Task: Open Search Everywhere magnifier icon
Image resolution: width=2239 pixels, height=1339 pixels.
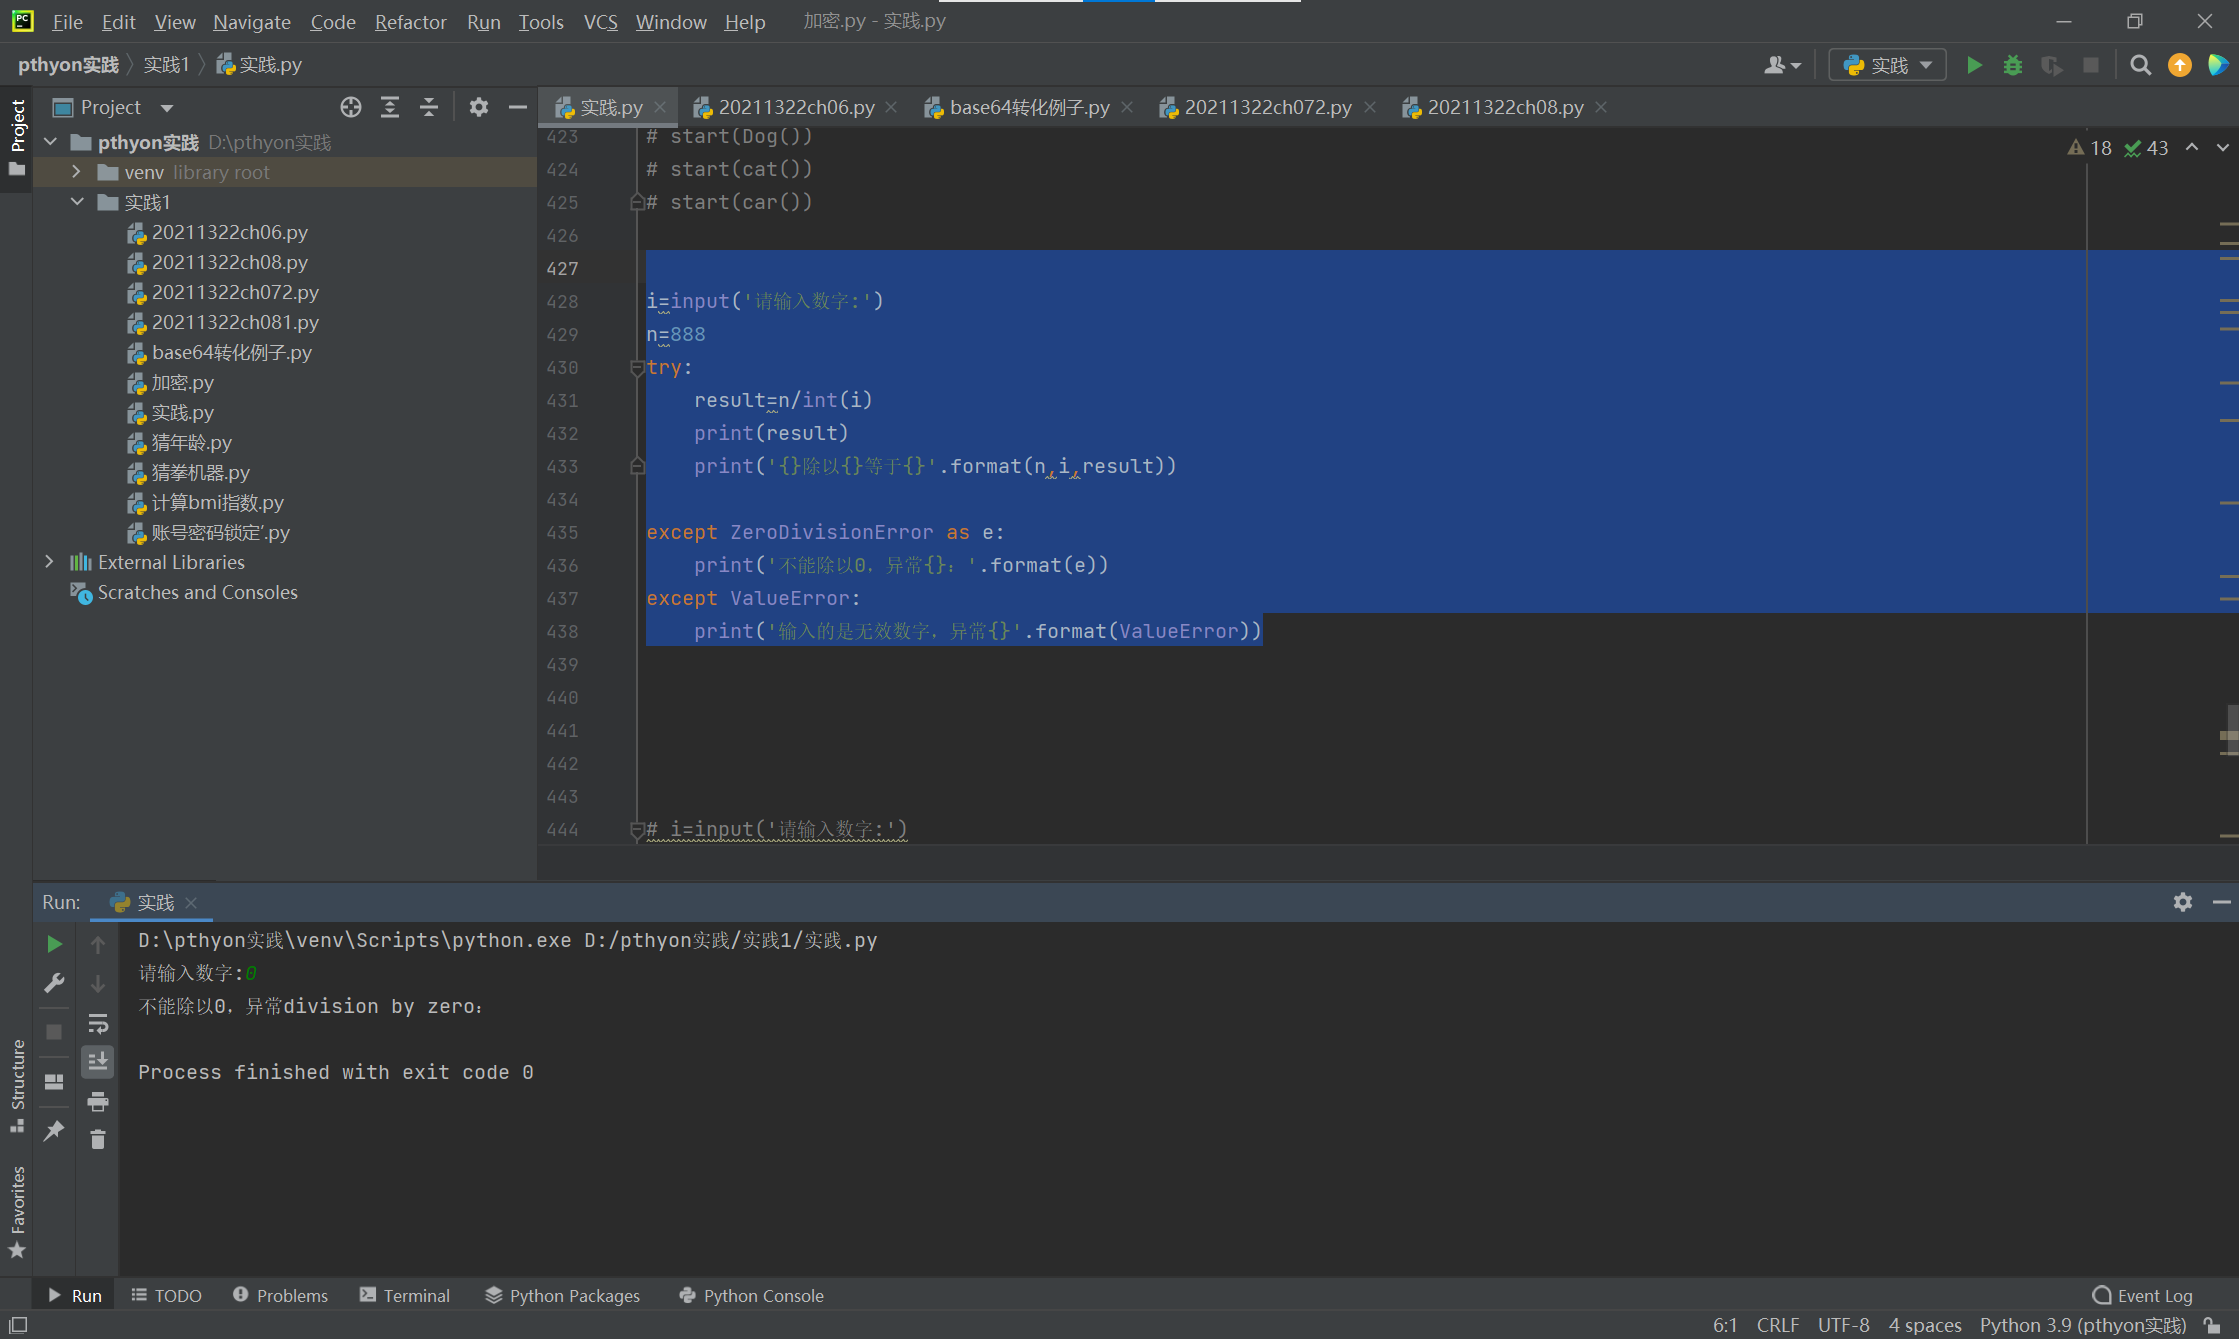Action: tap(2140, 65)
